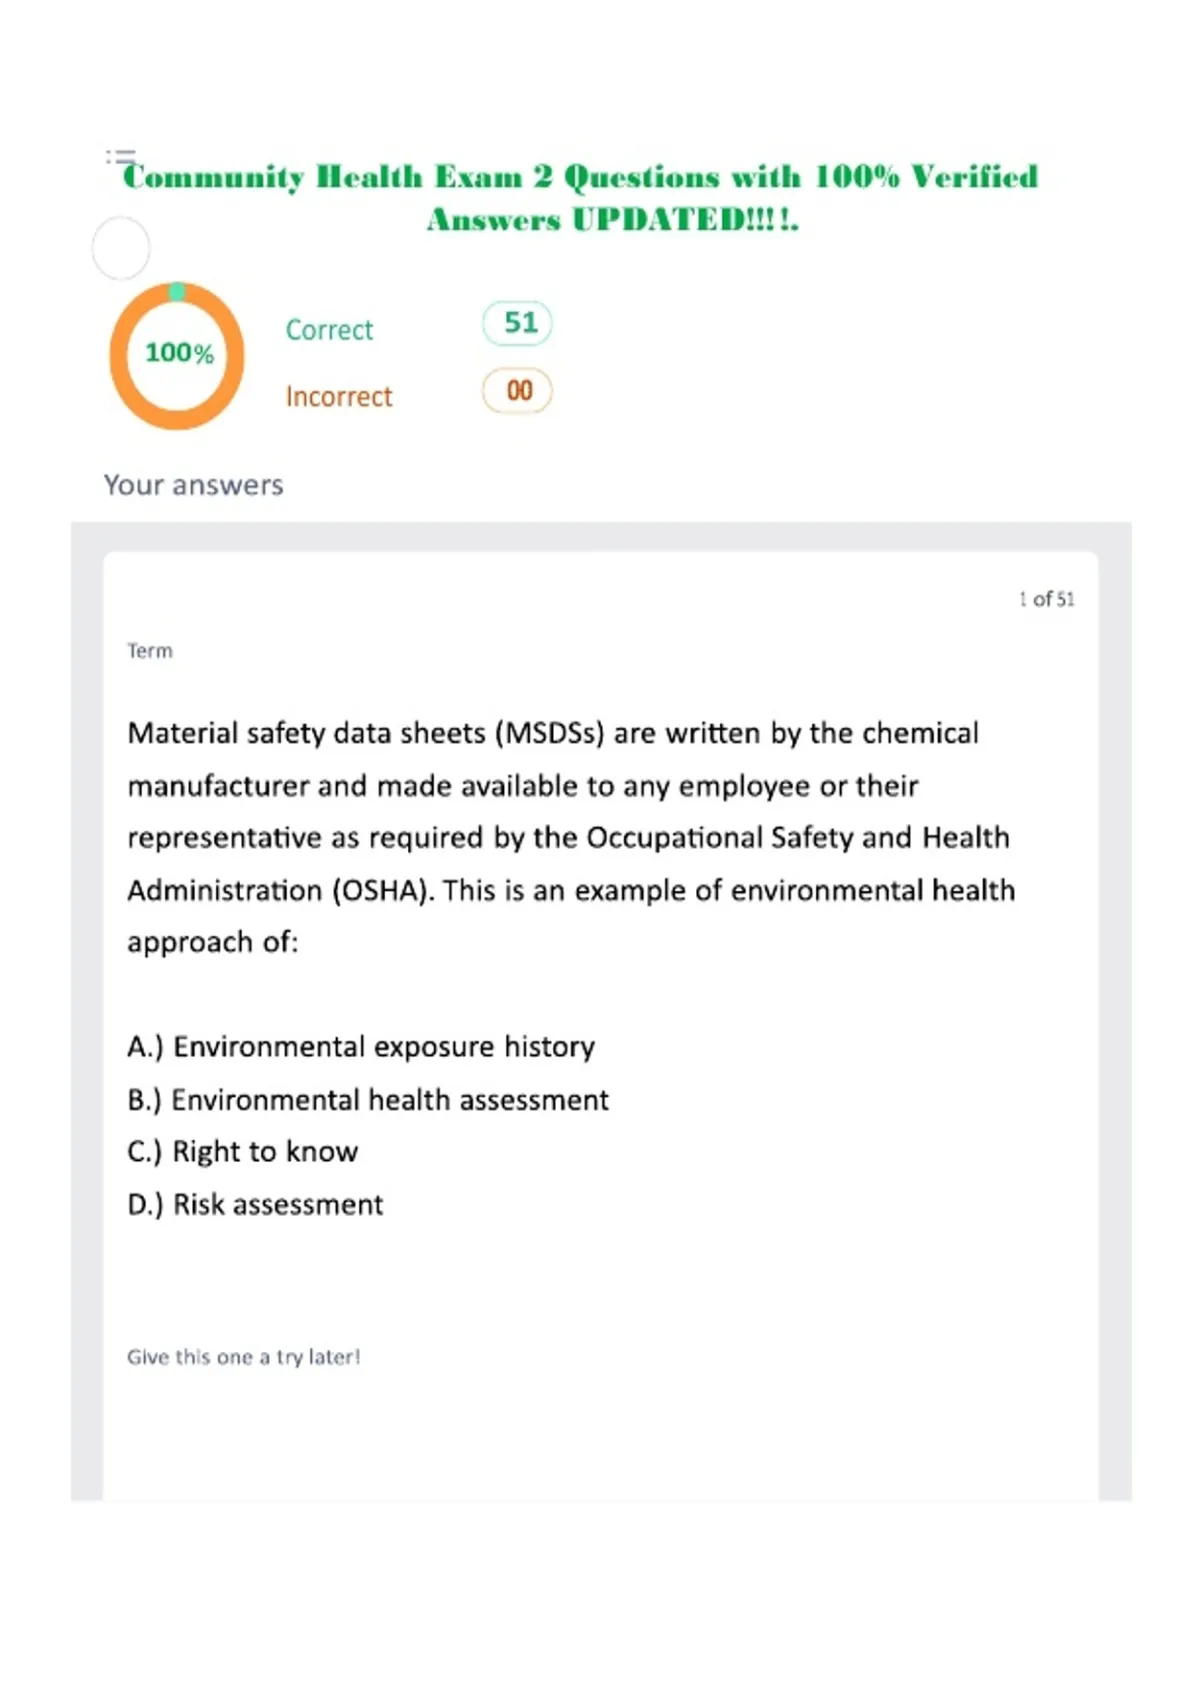The image size is (1200, 1700).
Task: Select the Correct label
Action: (x=329, y=330)
